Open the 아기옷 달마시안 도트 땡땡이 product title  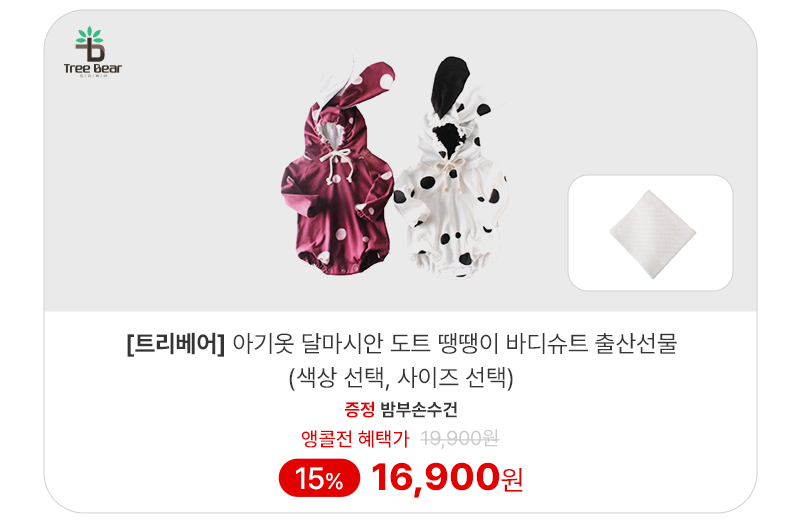[x=402, y=343]
